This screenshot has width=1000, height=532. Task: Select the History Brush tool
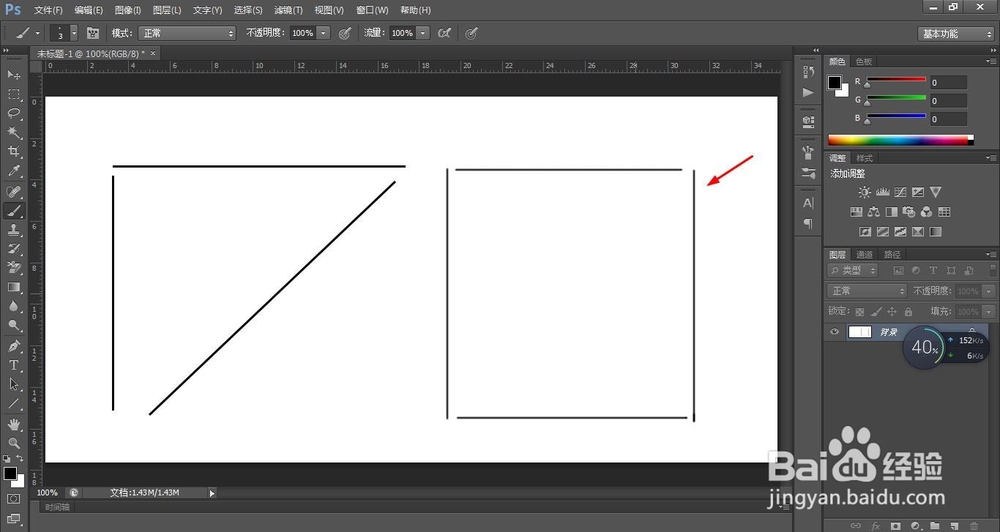click(x=13, y=249)
